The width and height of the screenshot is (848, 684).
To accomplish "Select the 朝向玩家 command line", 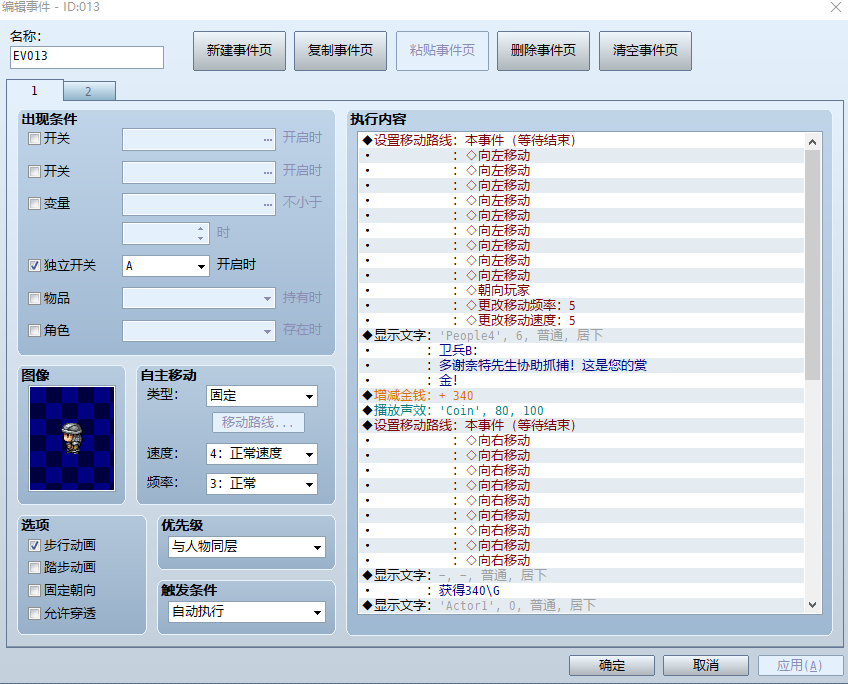I will tap(581, 290).
